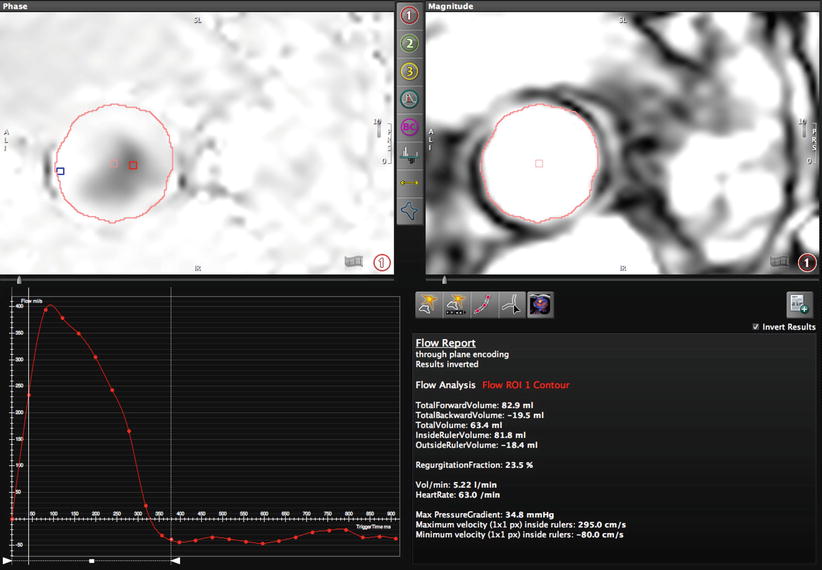
Task: Uncheck the Invert Results checkbox
Action: pos(754,327)
